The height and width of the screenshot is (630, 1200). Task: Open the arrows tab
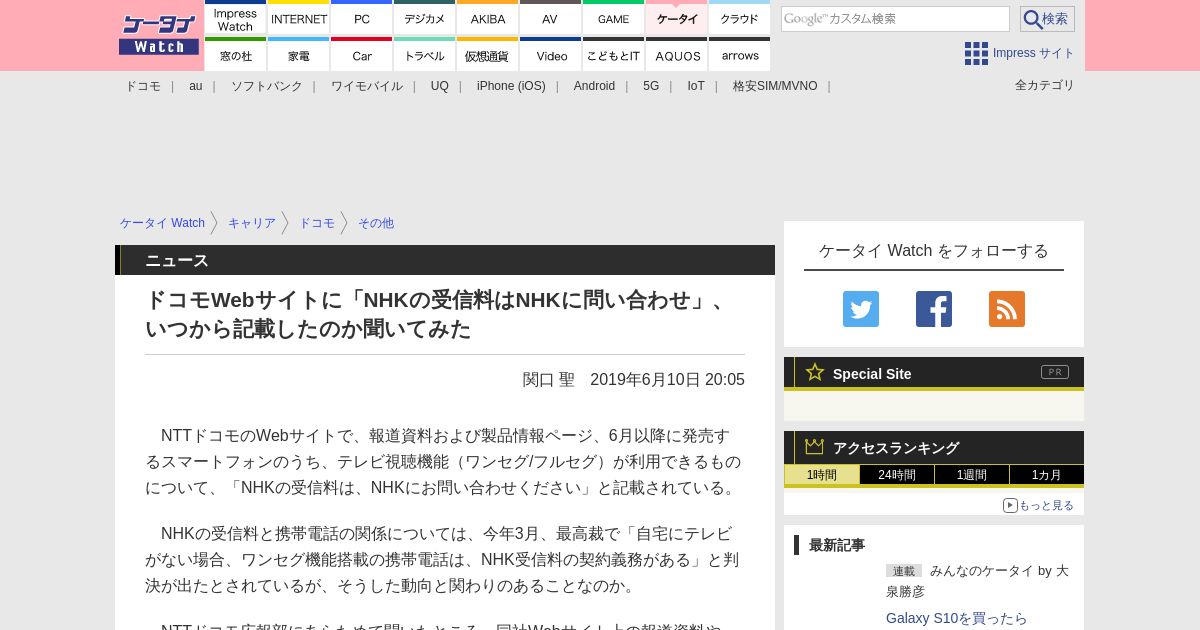coord(740,55)
